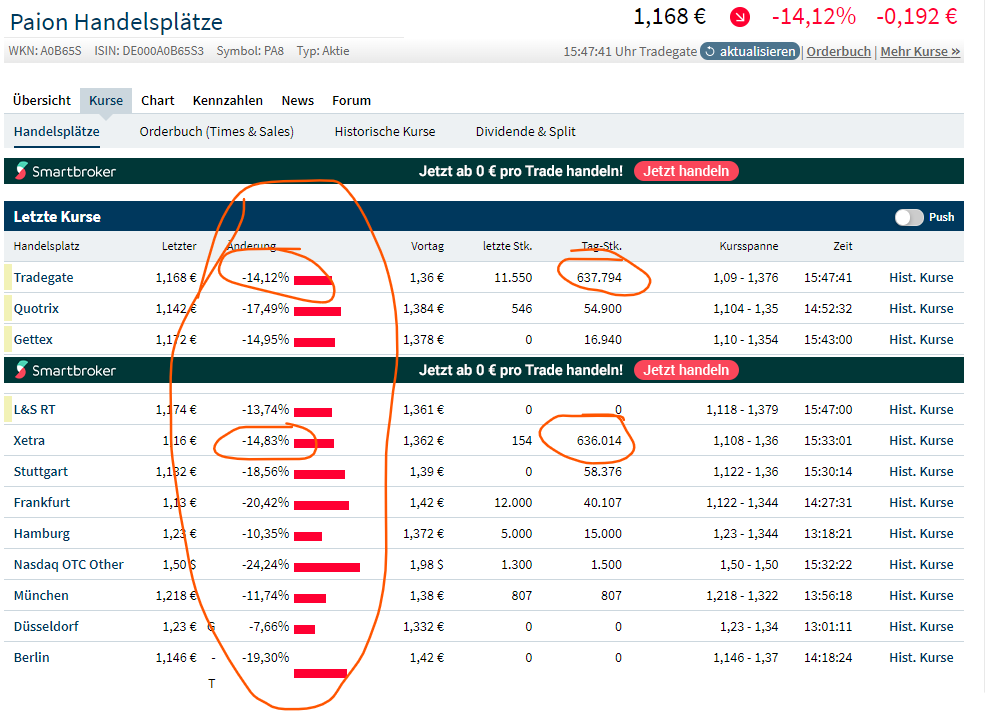Screen dimensions: 985x712
Task: Open Hist. Kurse for Gettex row
Action: click(x=921, y=339)
